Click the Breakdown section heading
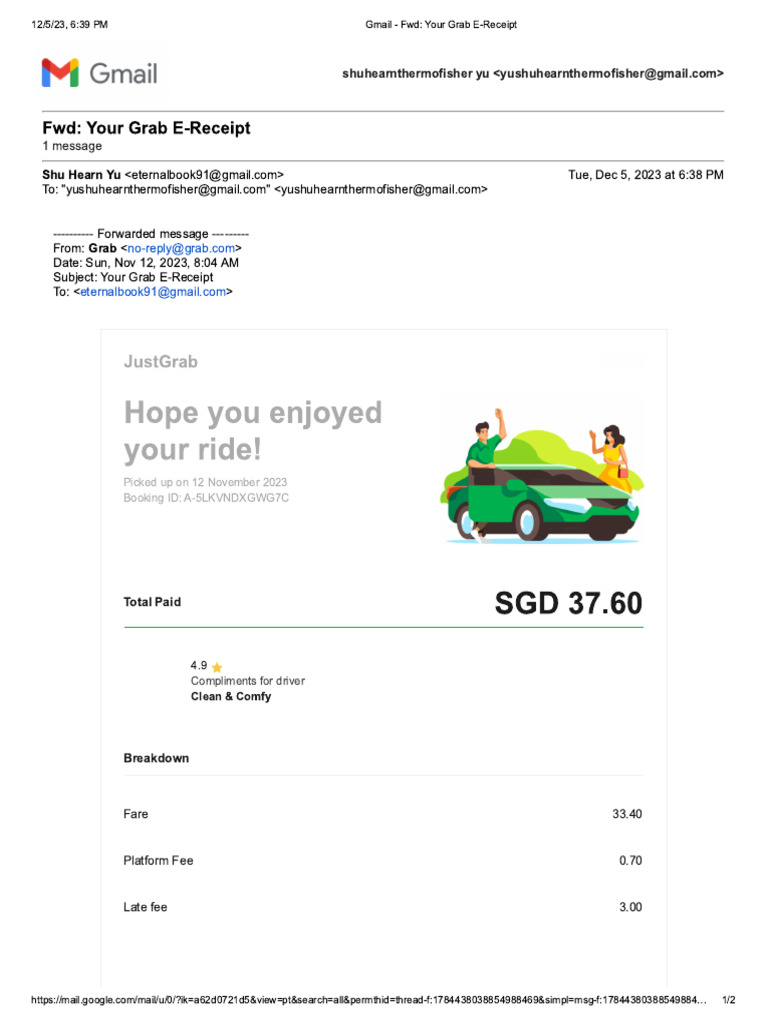This screenshot has height=1024, width=768. tap(156, 758)
